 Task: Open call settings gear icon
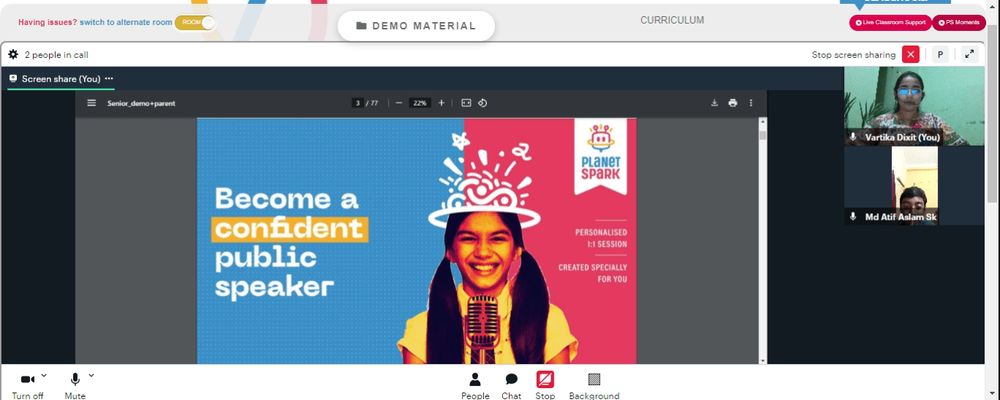(13, 55)
